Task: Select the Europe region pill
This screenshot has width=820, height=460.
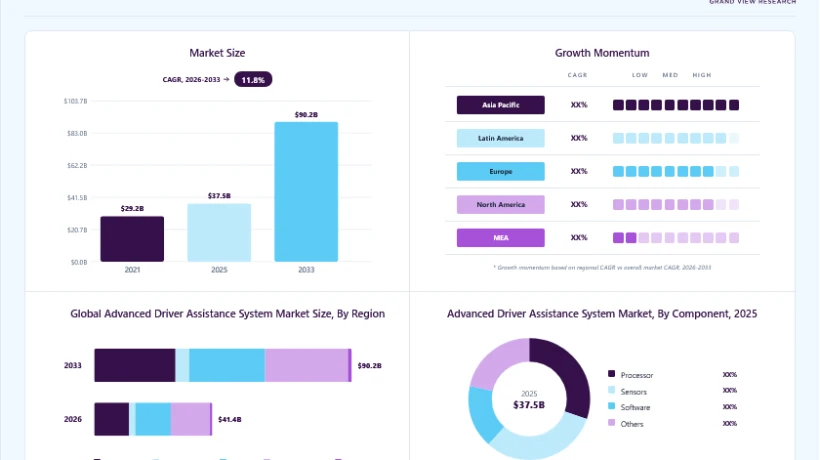Action: click(500, 171)
